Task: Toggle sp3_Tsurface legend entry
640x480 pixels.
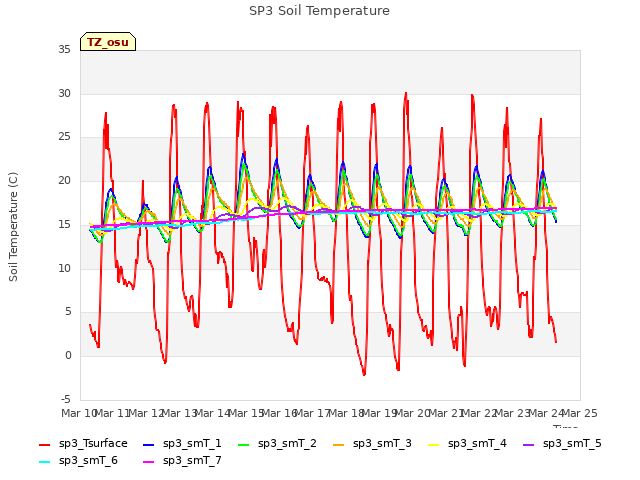Action: pos(83,444)
